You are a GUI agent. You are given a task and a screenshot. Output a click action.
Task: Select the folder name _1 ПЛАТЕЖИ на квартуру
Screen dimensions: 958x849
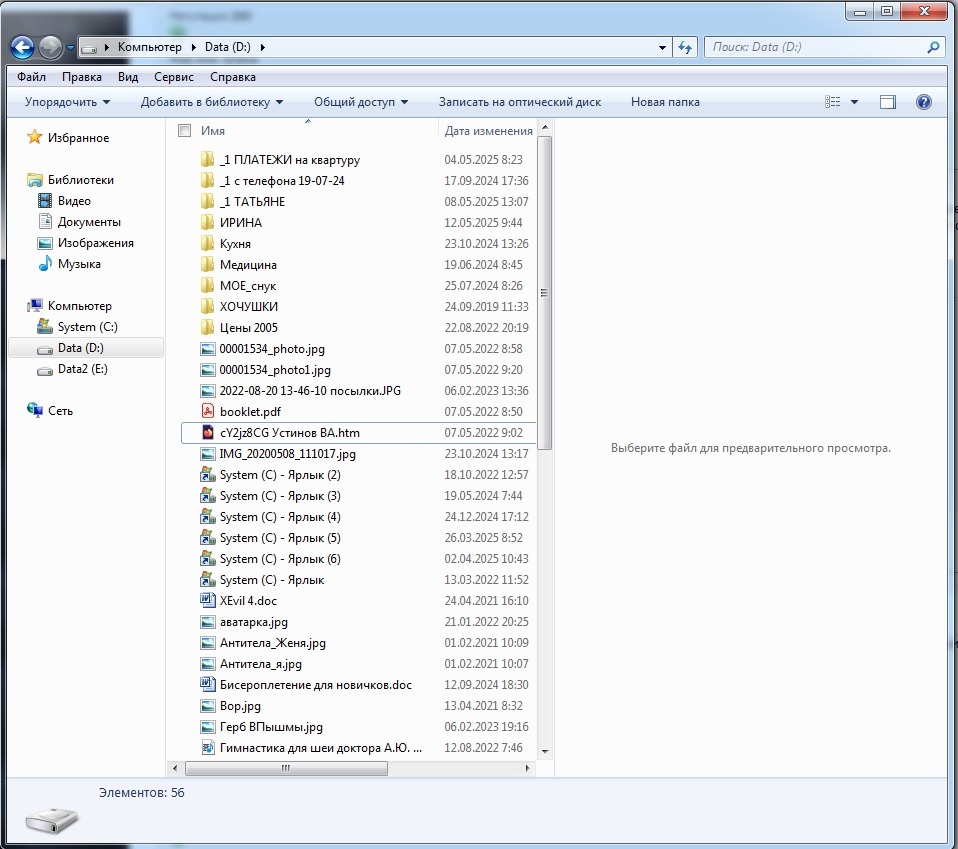[290, 160]
